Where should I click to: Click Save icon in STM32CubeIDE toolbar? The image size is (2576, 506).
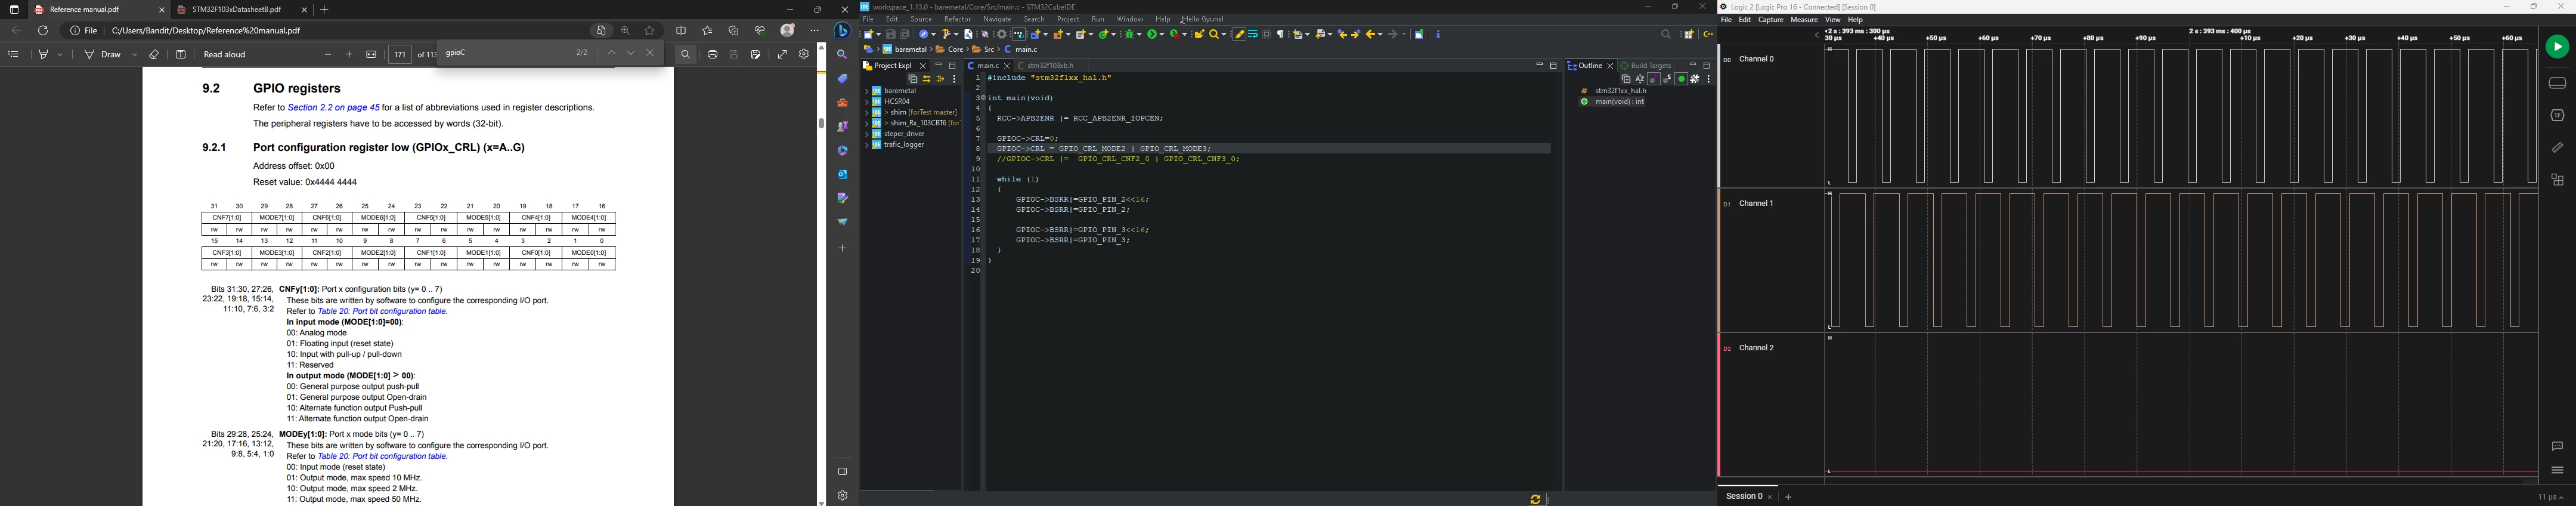tap(891, 34)
